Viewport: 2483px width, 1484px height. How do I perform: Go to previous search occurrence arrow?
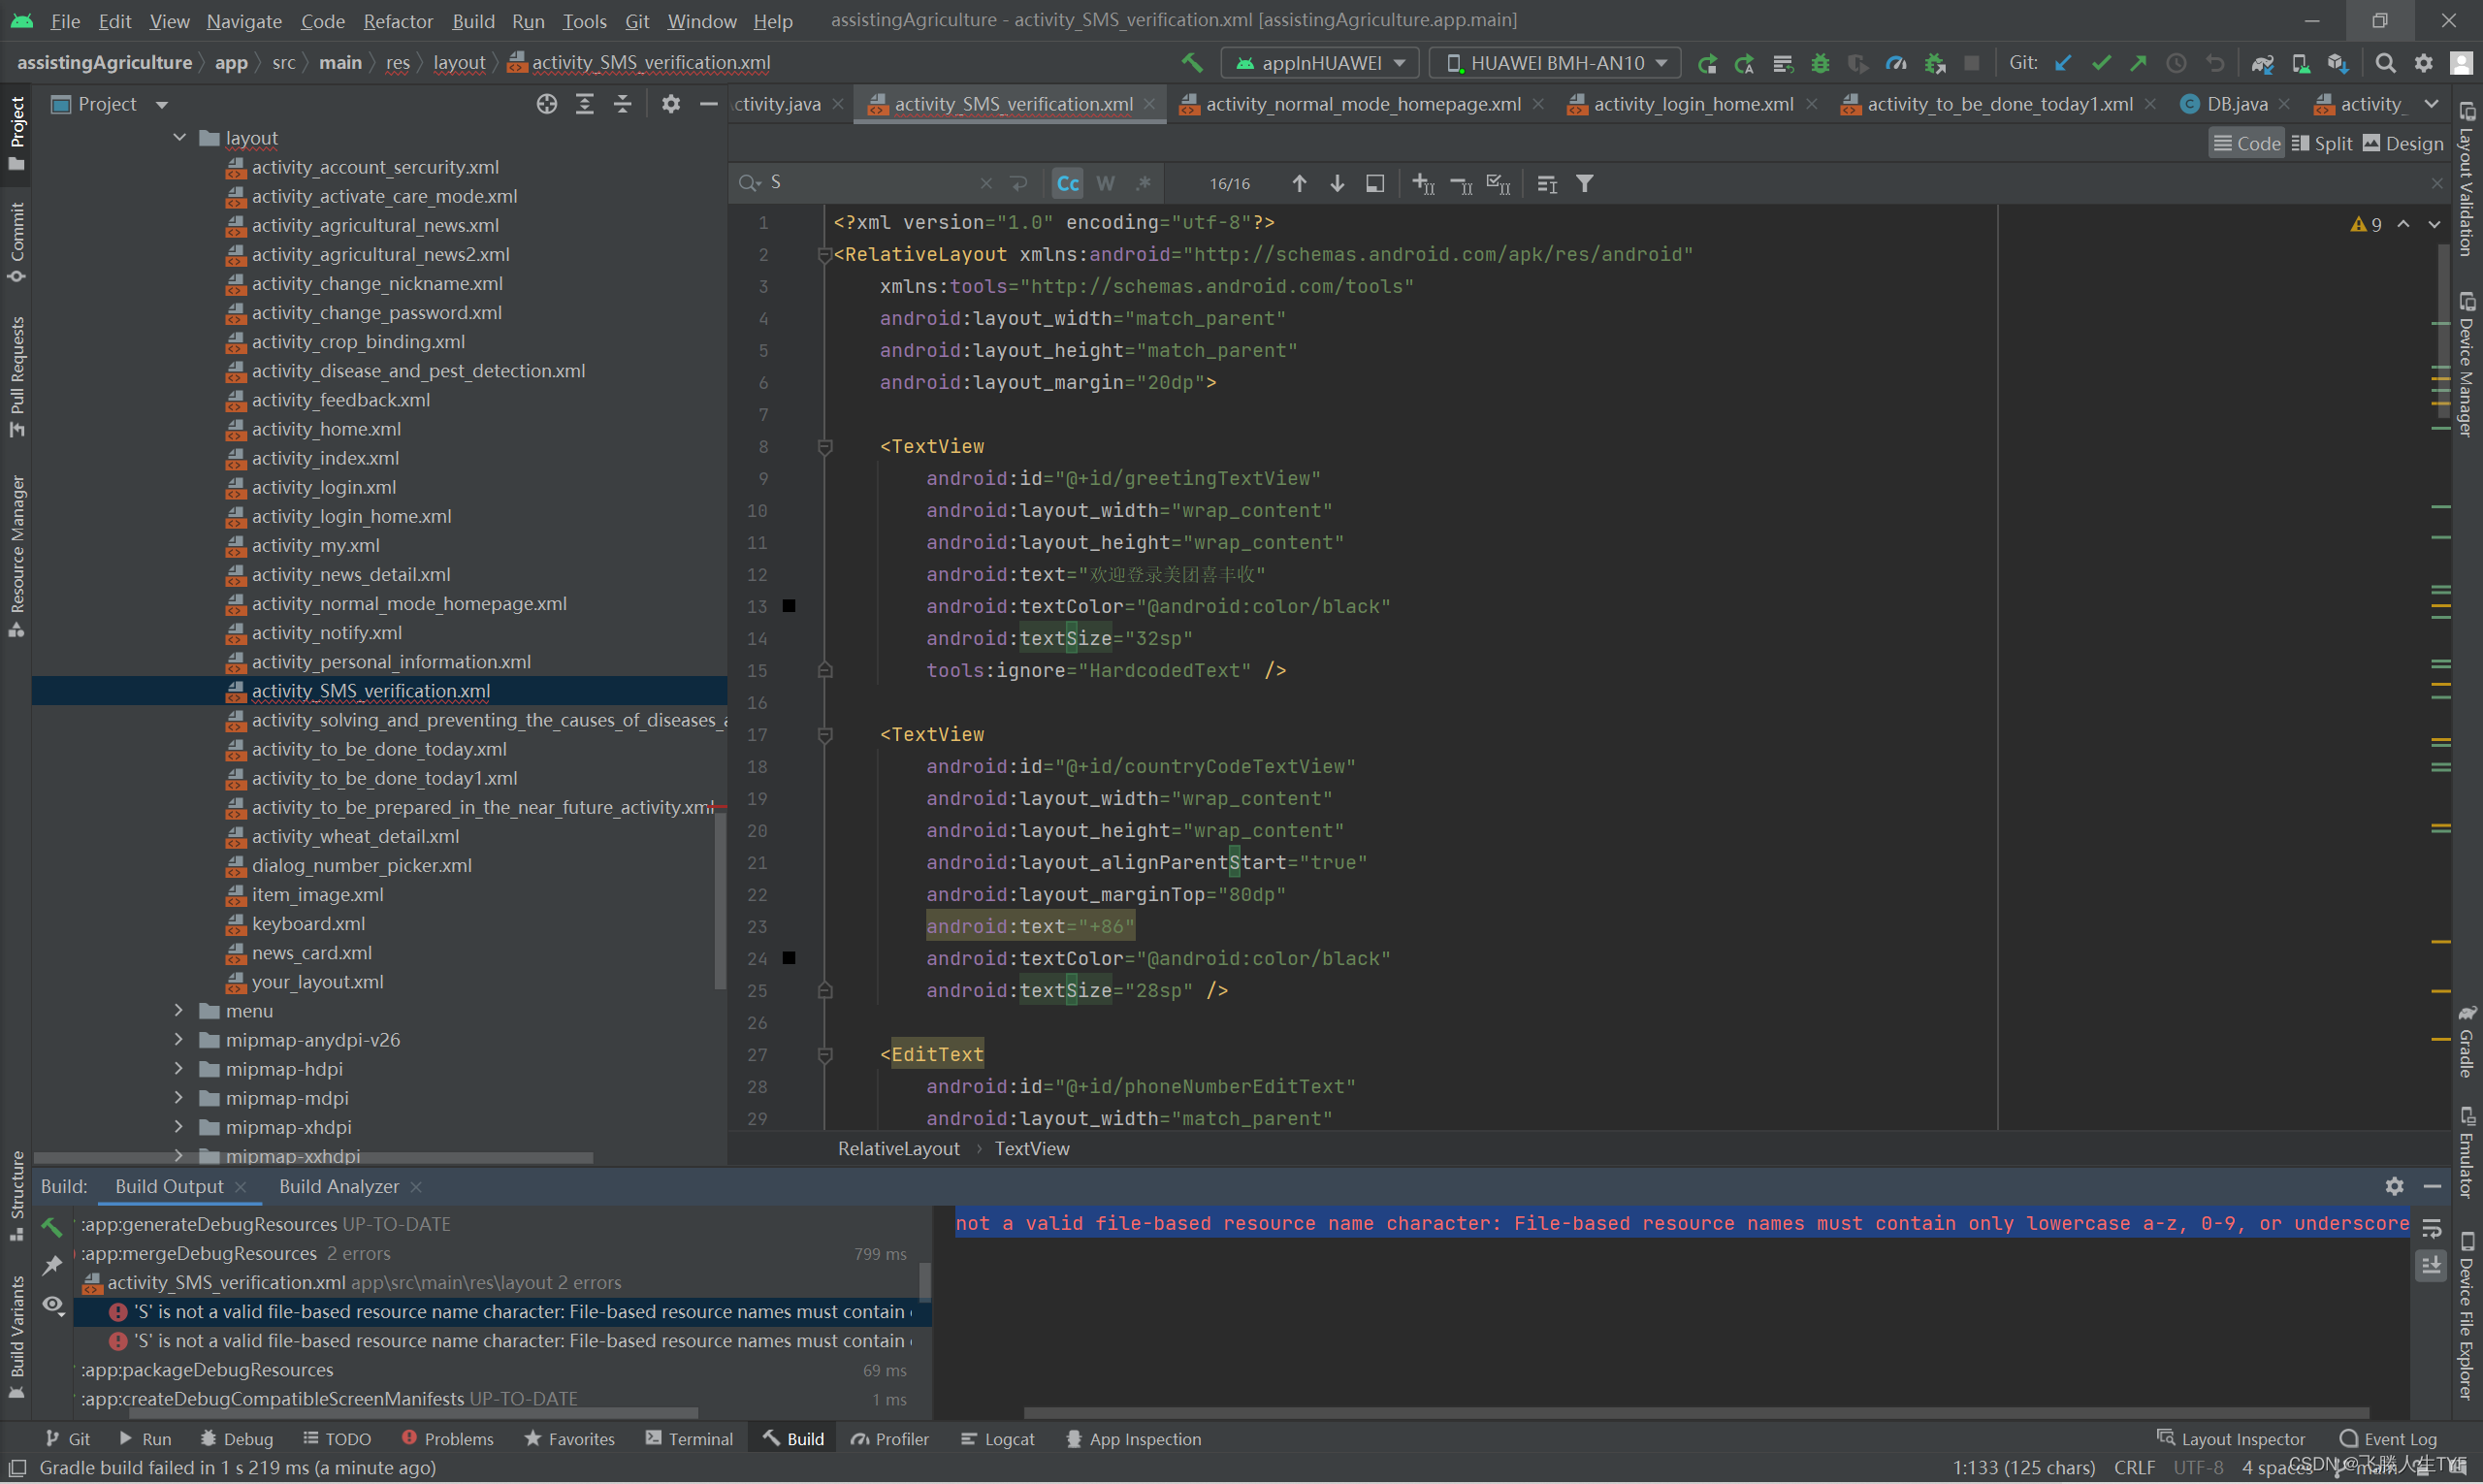click(1298, 183)
